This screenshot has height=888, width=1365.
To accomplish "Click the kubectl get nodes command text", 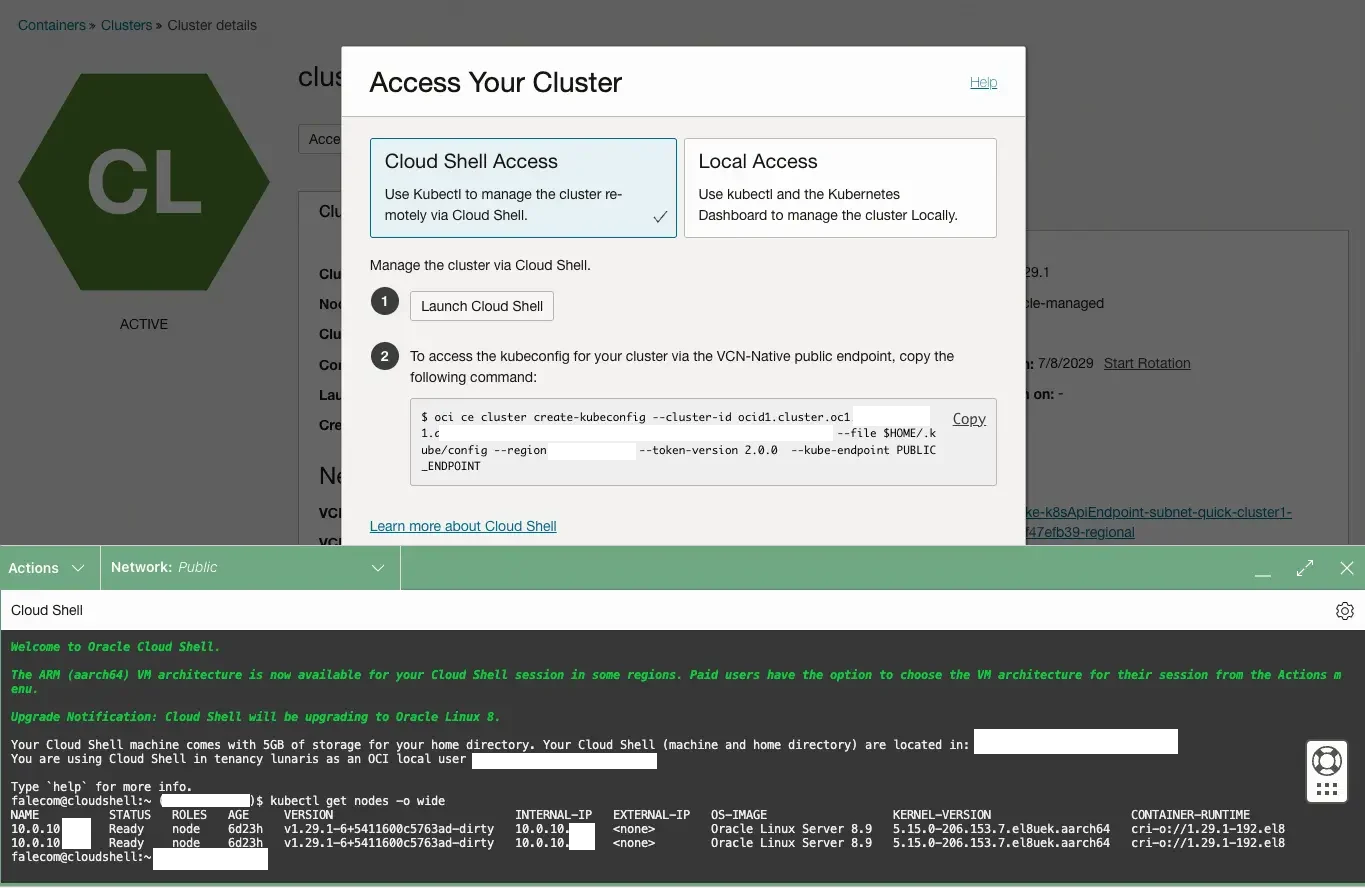I will [358, 801].
